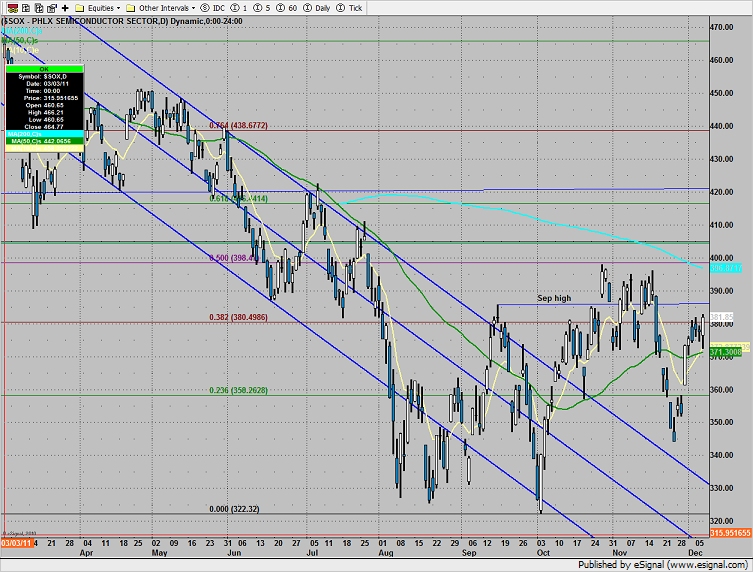Viewport: 753px width, 572px height.
Task: Click the third toolbar icon with stacked pages
Action: pyautogui.click(x=39, y=8)
